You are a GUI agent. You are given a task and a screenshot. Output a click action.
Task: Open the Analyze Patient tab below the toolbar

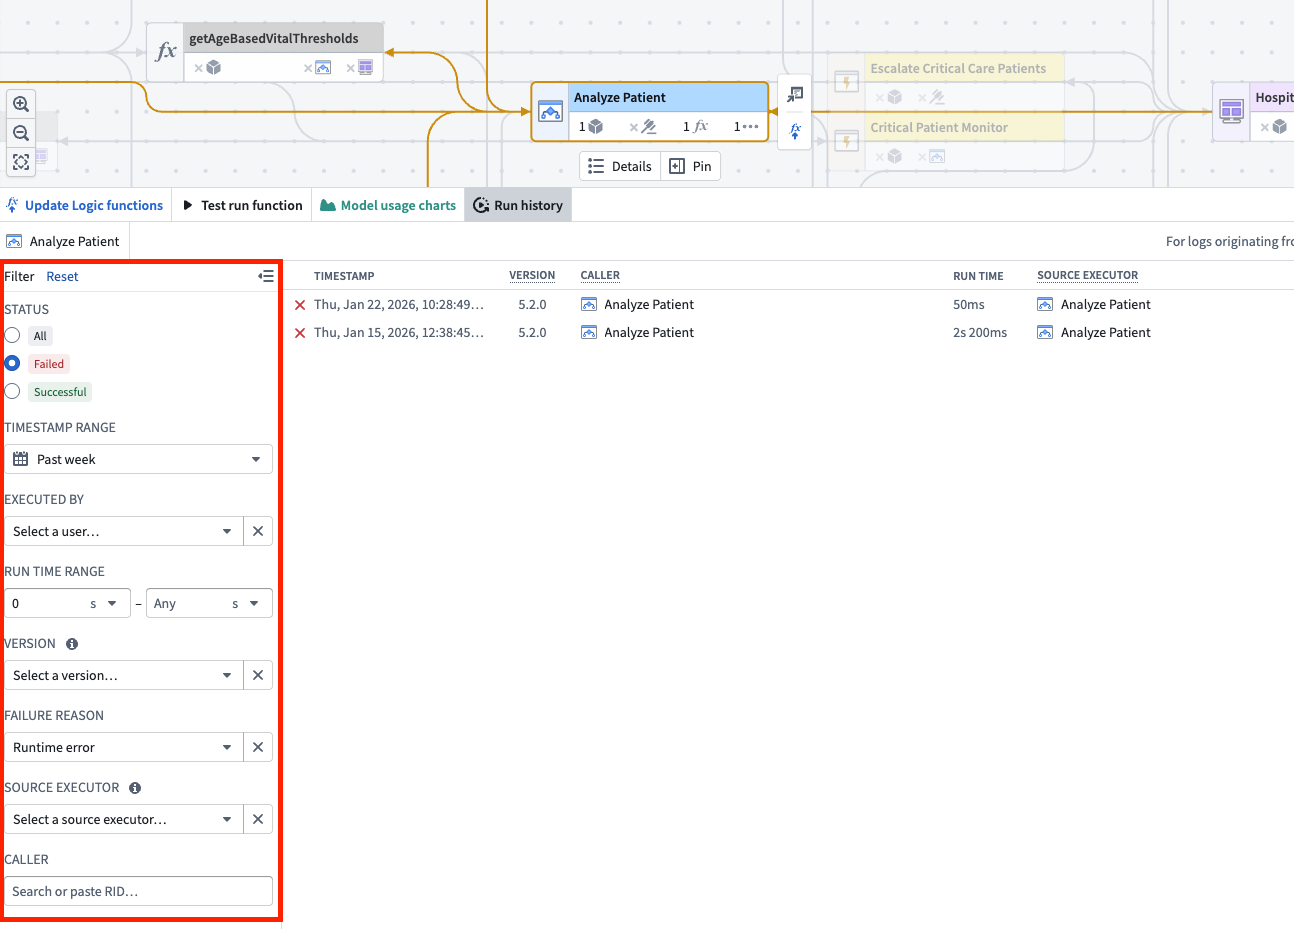click(x=64, y=240)
